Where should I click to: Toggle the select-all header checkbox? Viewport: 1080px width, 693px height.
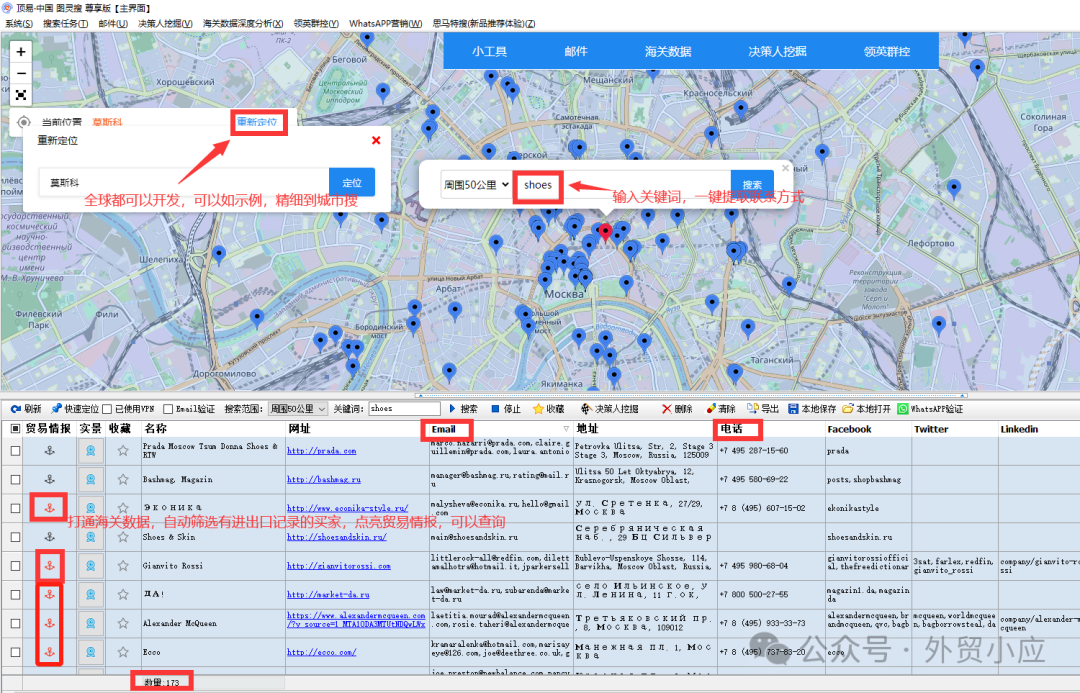coord(15,428)
